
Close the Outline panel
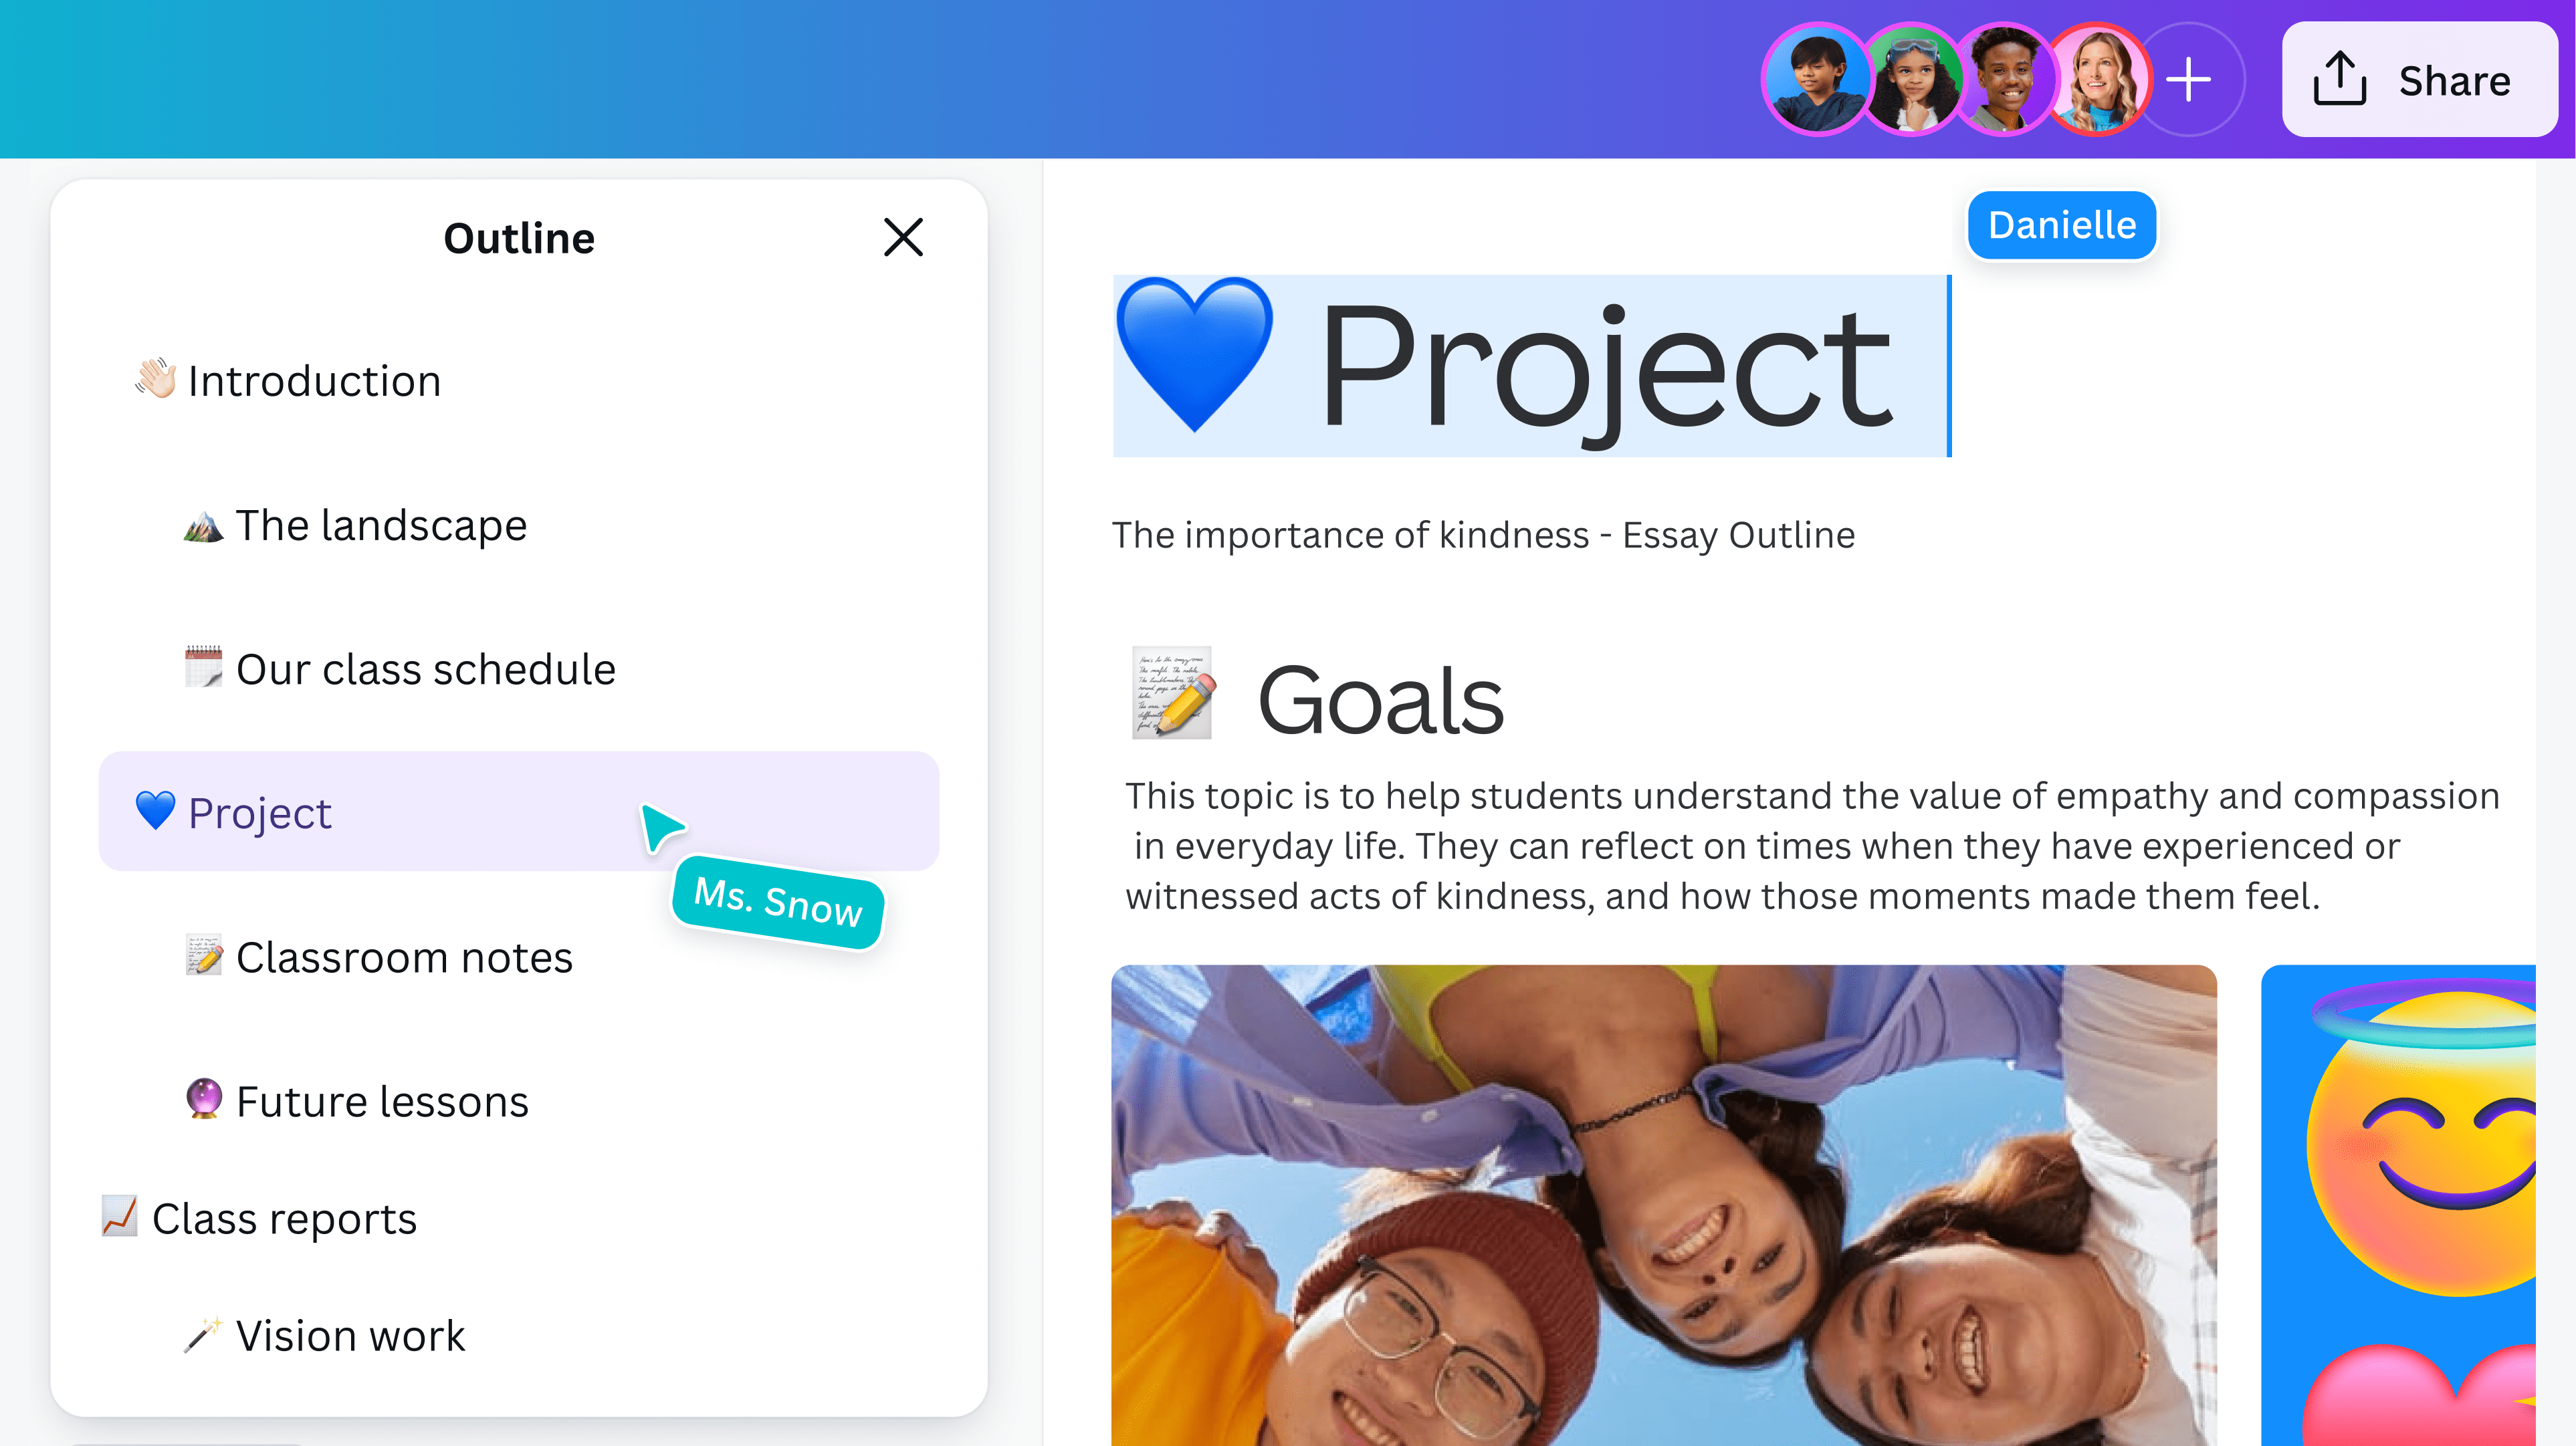903,237
